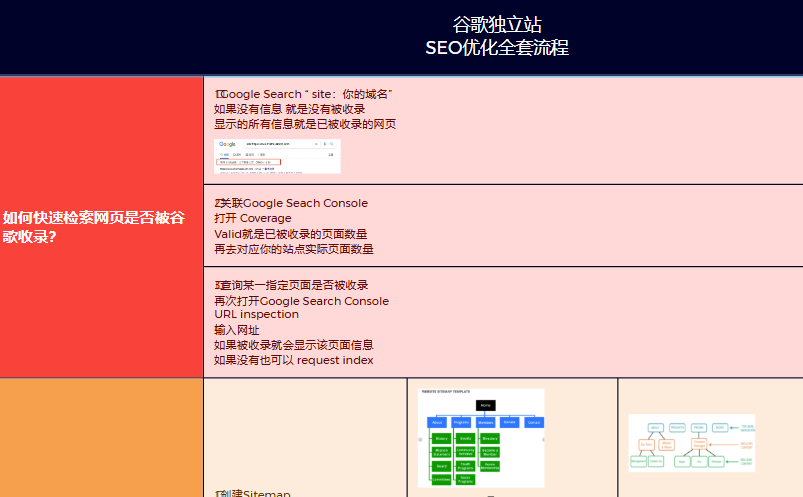Click the text '输入网址'
Viewport: 803px width, 497px height.
(237, 330)
